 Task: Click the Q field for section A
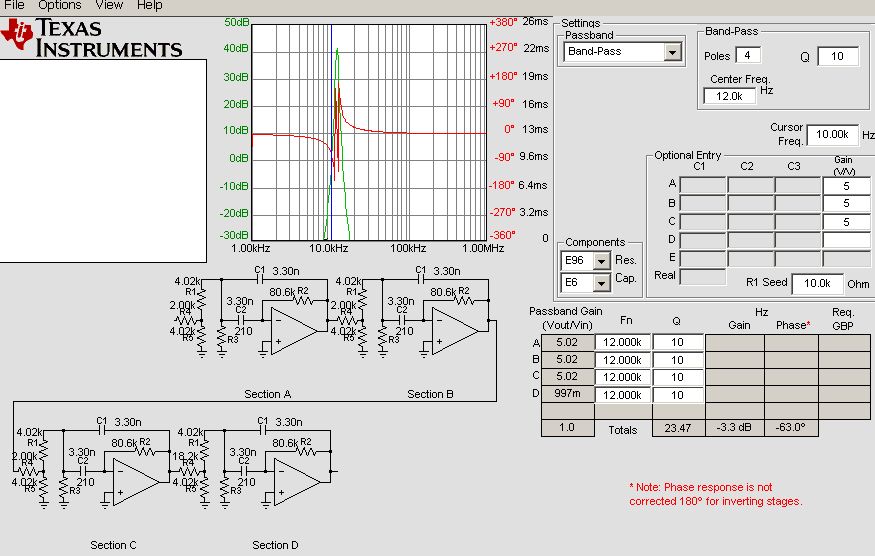(677, 342)
